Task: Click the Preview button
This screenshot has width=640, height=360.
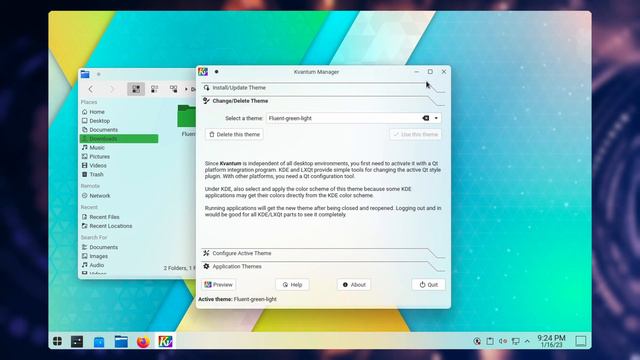Action: click(219, 285)
